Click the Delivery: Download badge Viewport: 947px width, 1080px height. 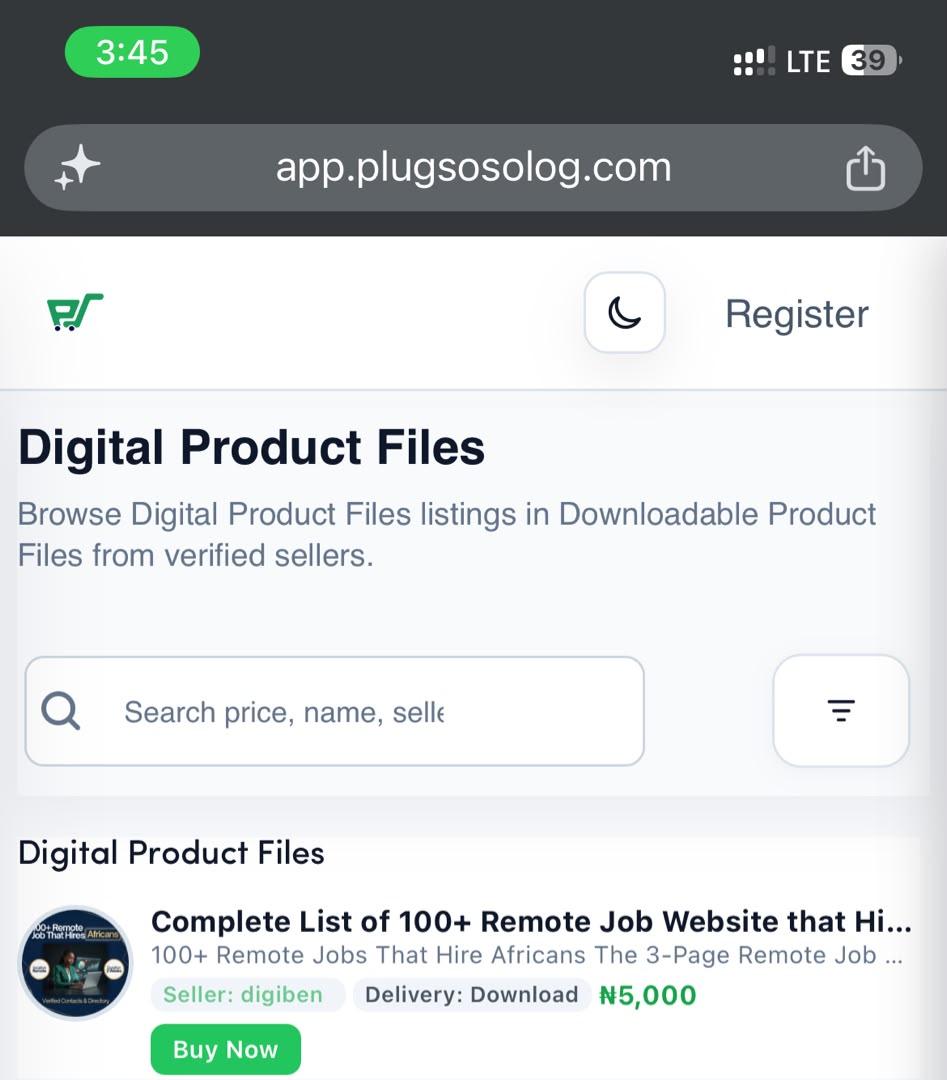pos(472,995)
